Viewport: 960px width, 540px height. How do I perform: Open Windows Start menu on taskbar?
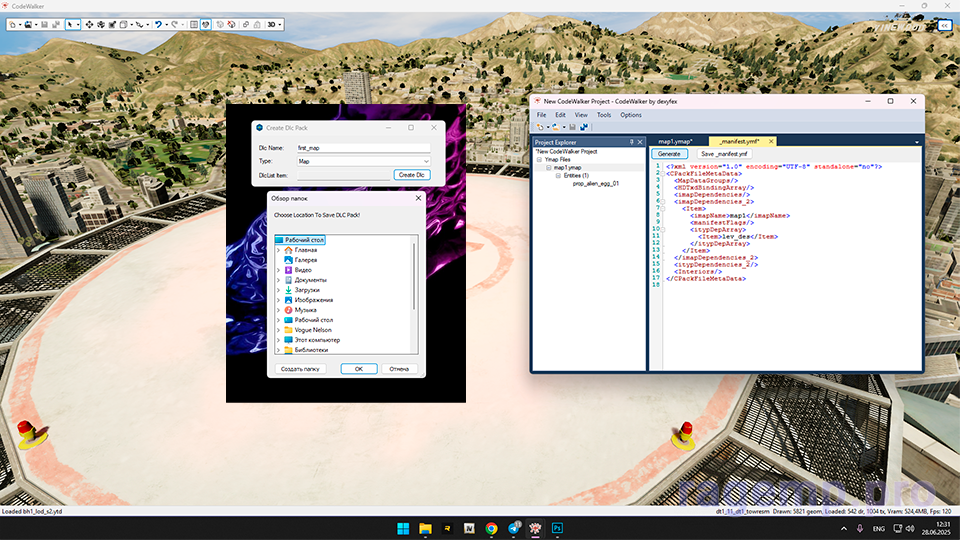coord(403,528)
